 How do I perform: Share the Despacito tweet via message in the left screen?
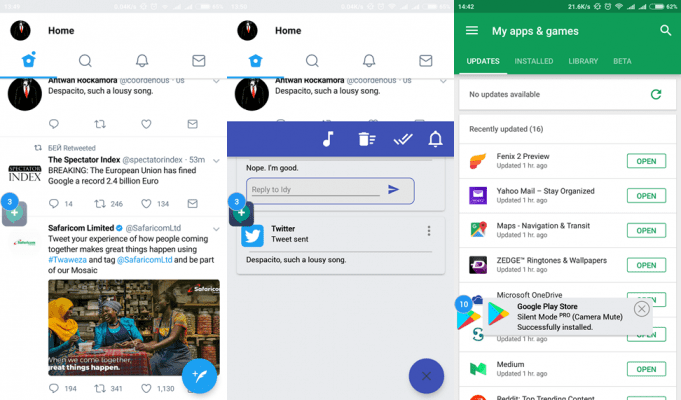pos(192,124)
